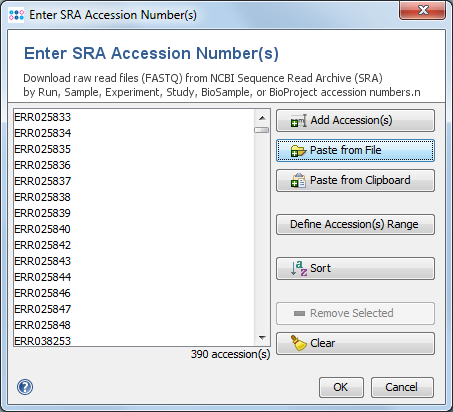
Task: Open help via question mark icon
Action: pos(25,387)
